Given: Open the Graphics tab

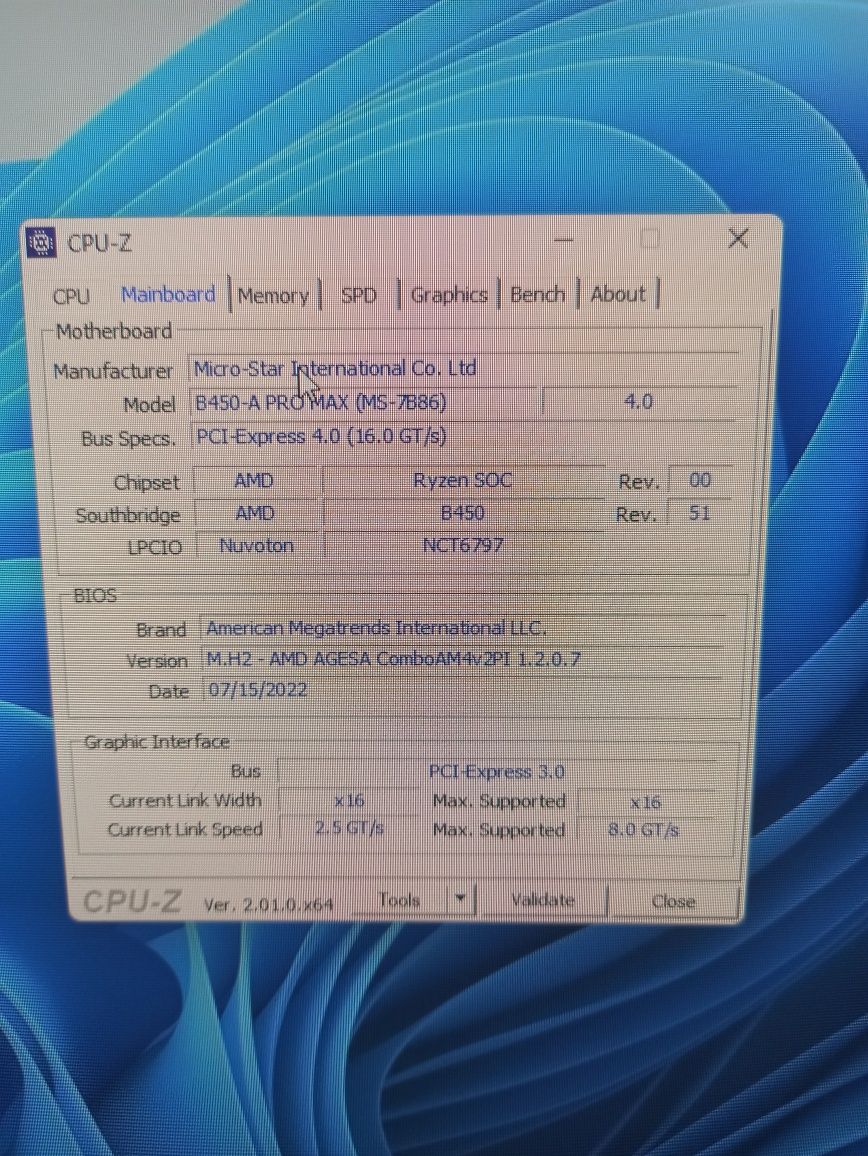Looking at the screenshot, I should pyautogui.click(x=449, y=295).
